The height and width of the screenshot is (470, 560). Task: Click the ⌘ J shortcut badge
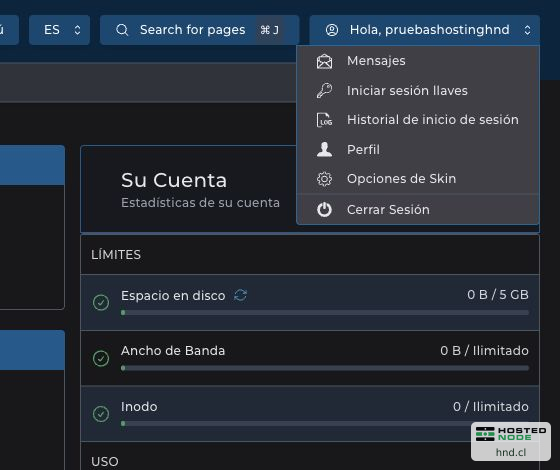(x=269, y=30)
